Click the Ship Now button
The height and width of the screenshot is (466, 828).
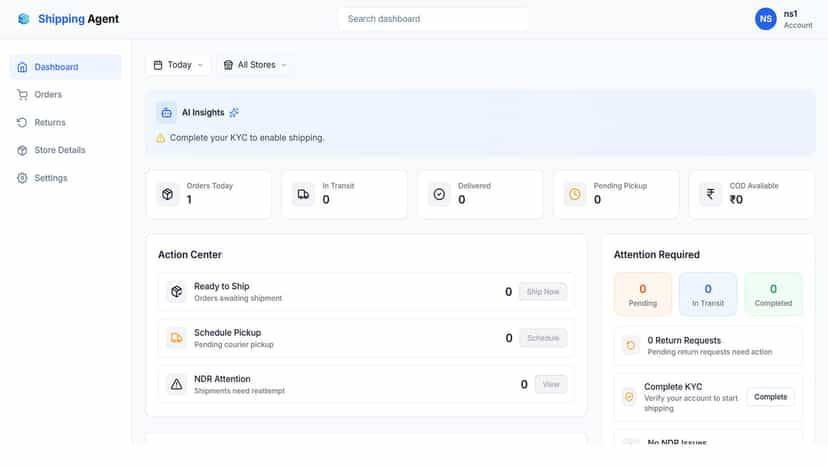[x=543, y=292]
